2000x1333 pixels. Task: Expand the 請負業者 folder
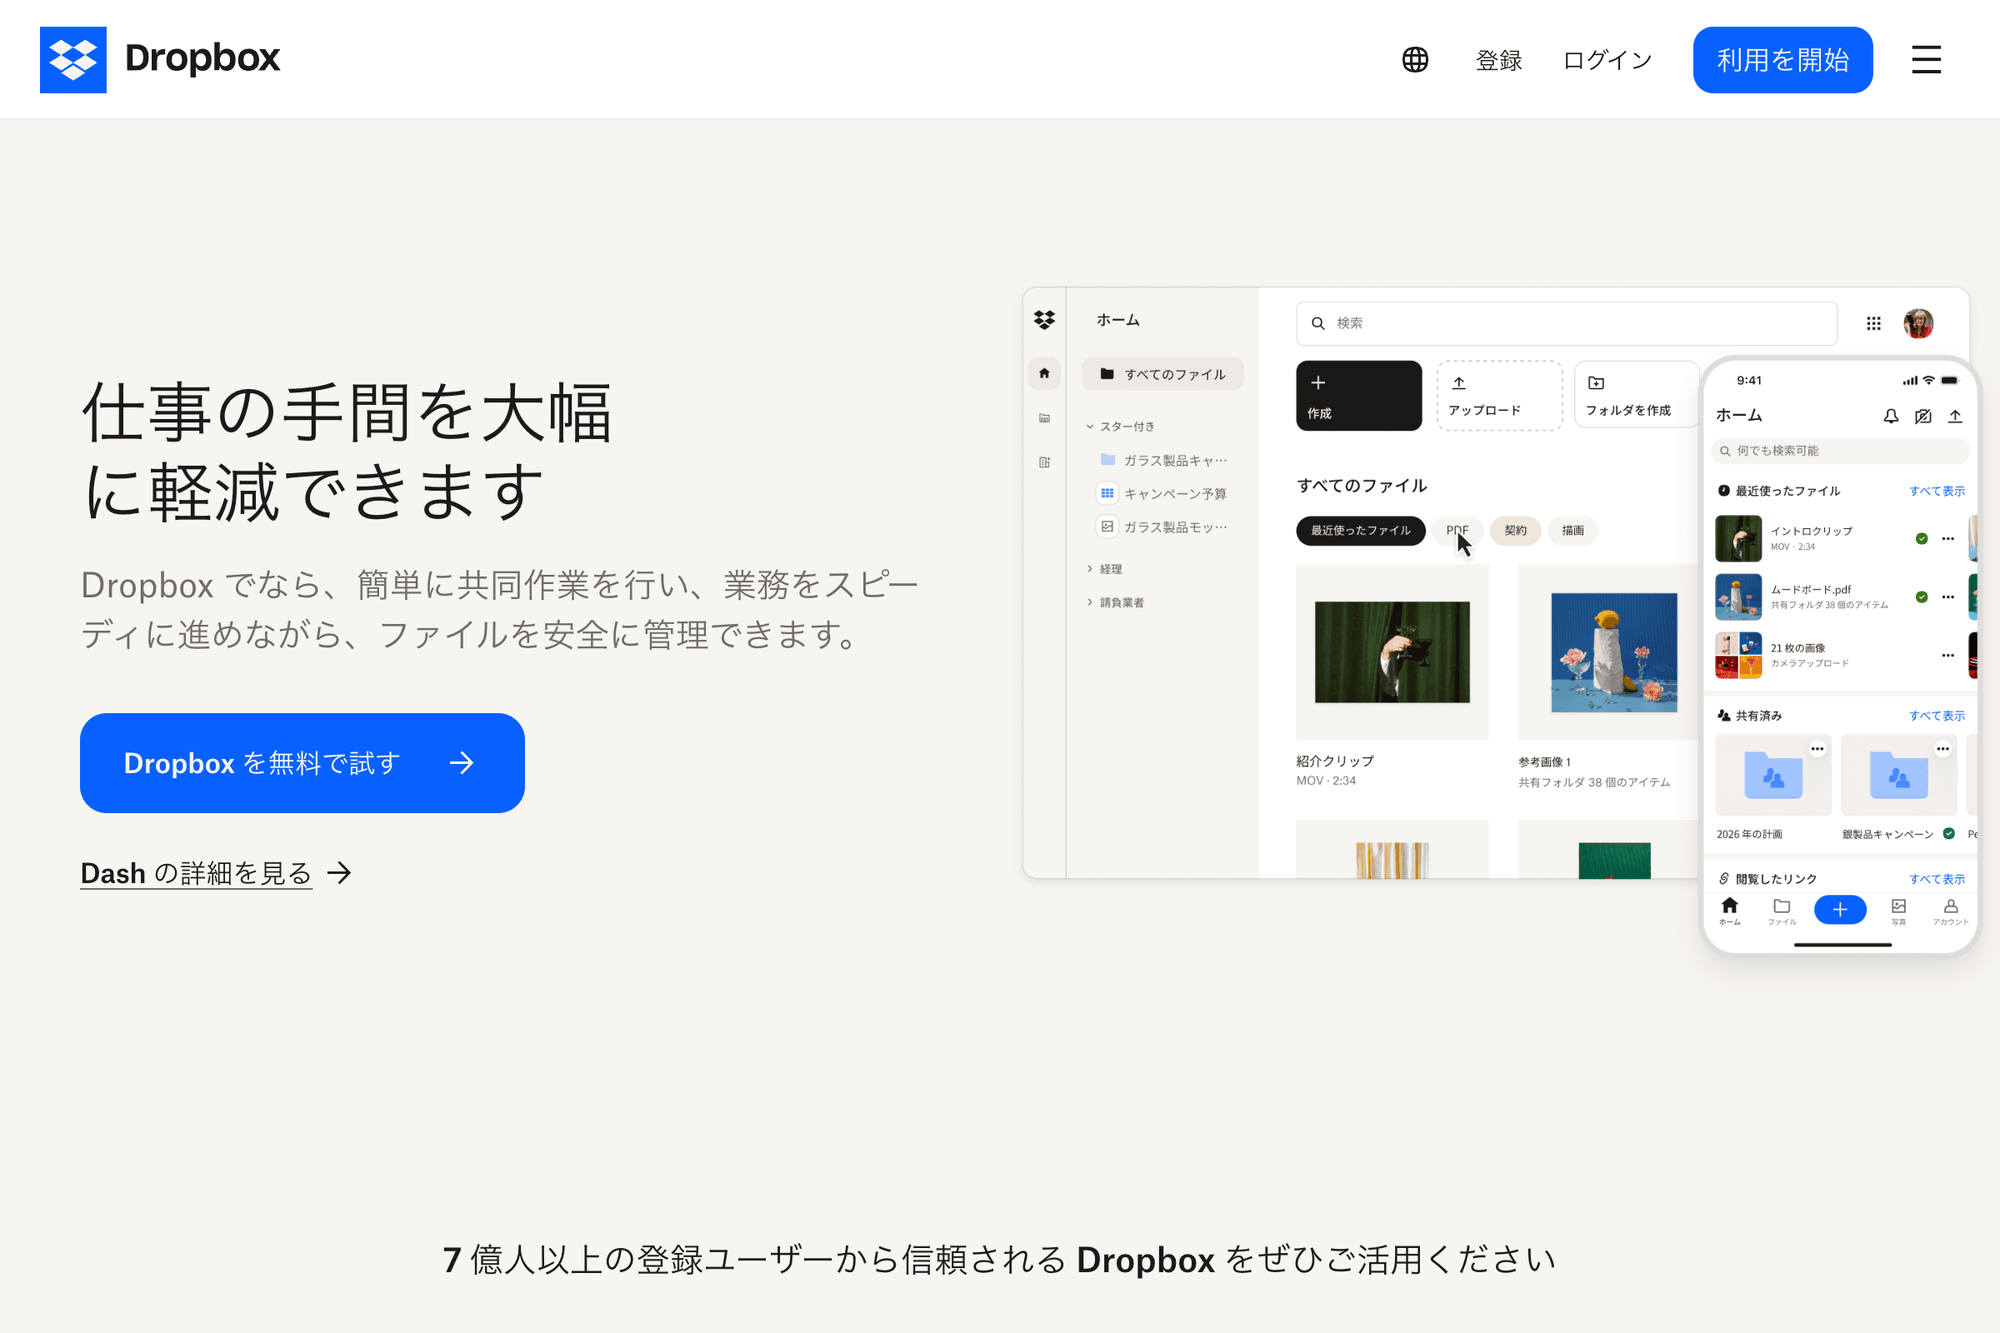click(x=1115, y=602)
